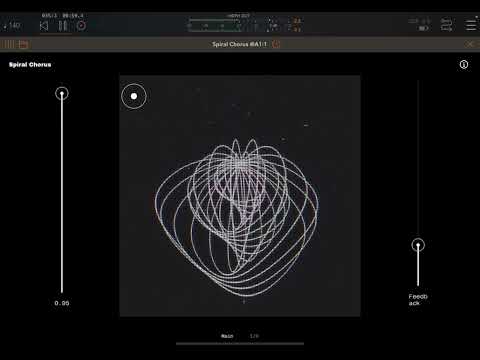The height and width of the screenshot is (360, 480).
Task: Click the 0.95 value readout
Action: (62, 303)
